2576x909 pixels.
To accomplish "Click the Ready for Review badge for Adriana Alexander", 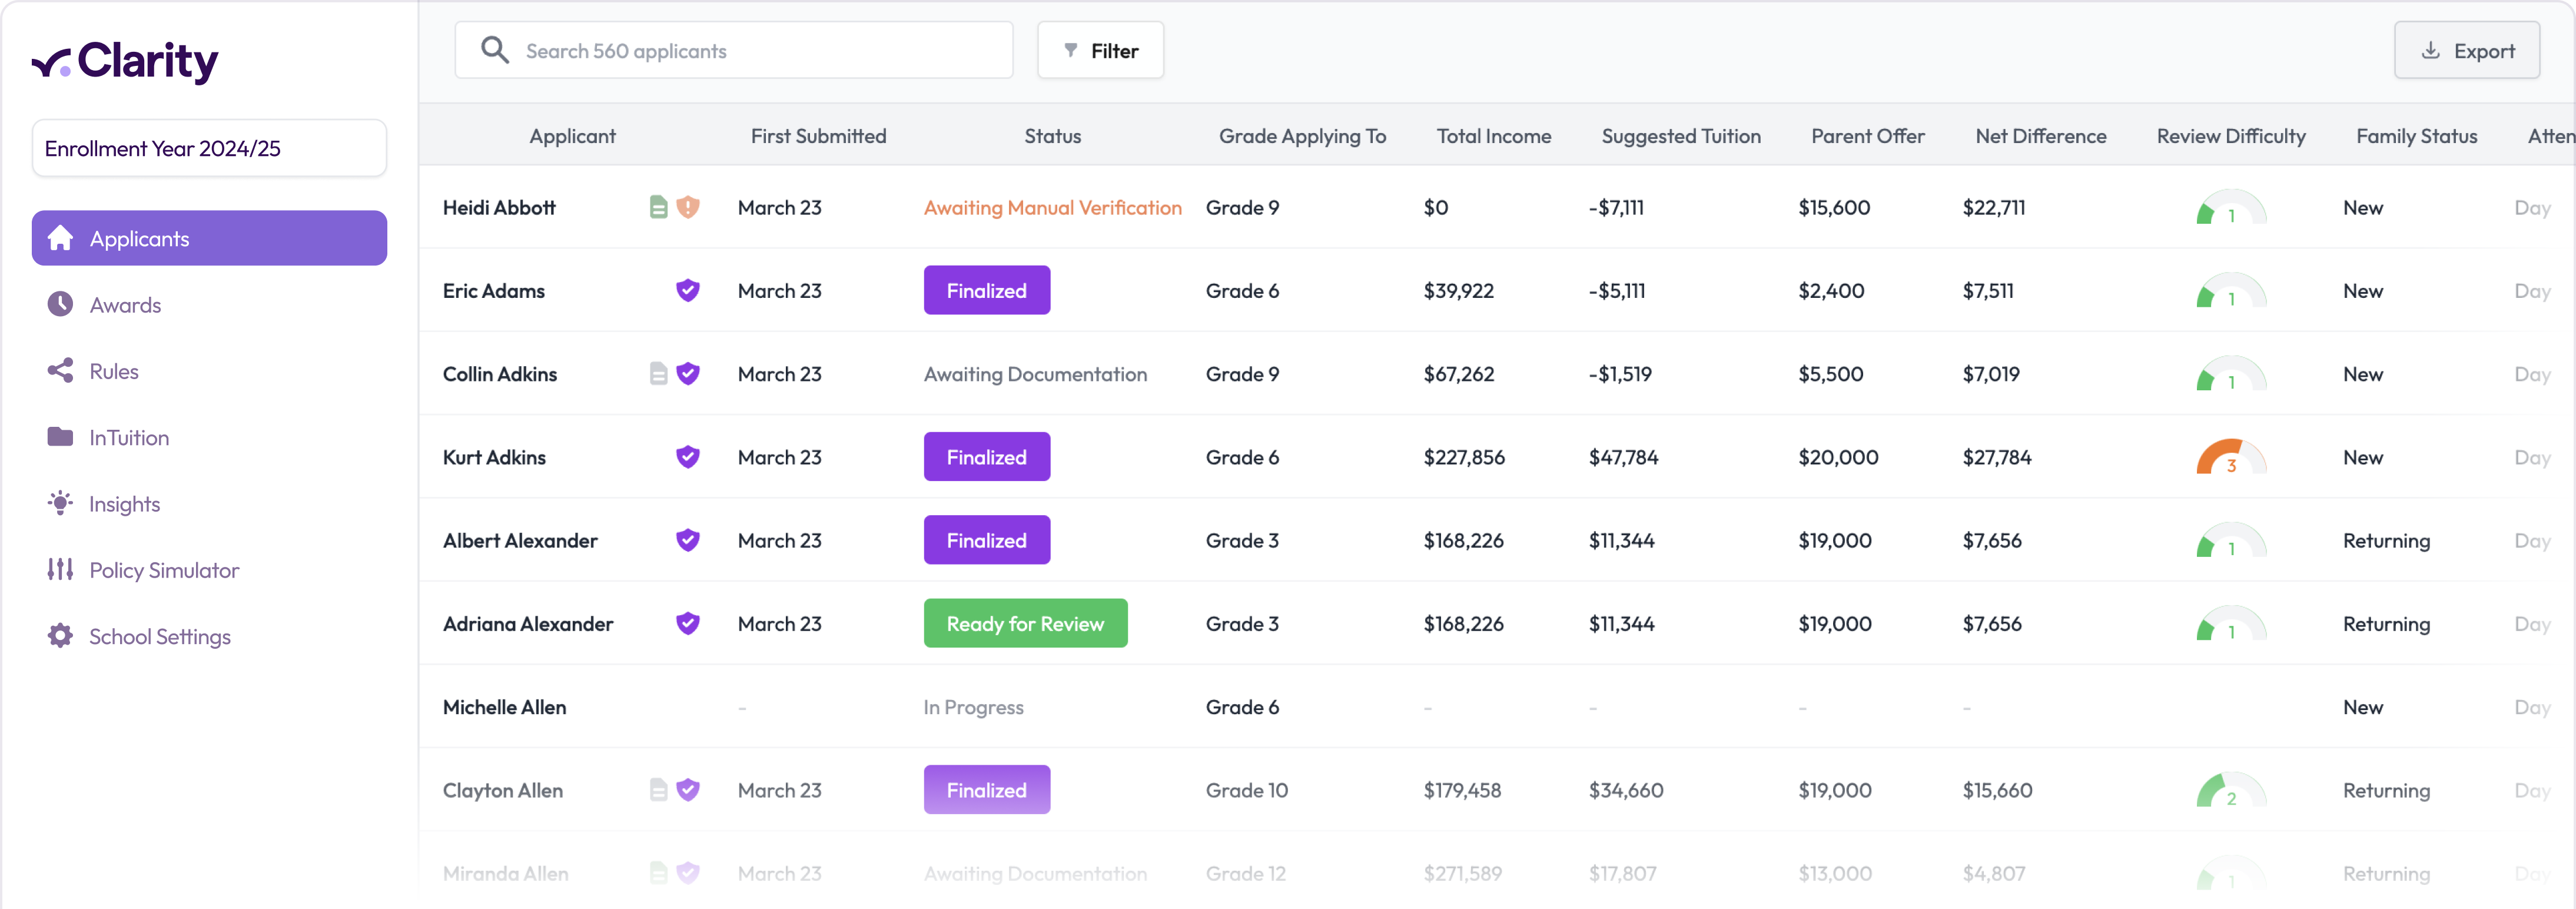I will click(1025, 623).
